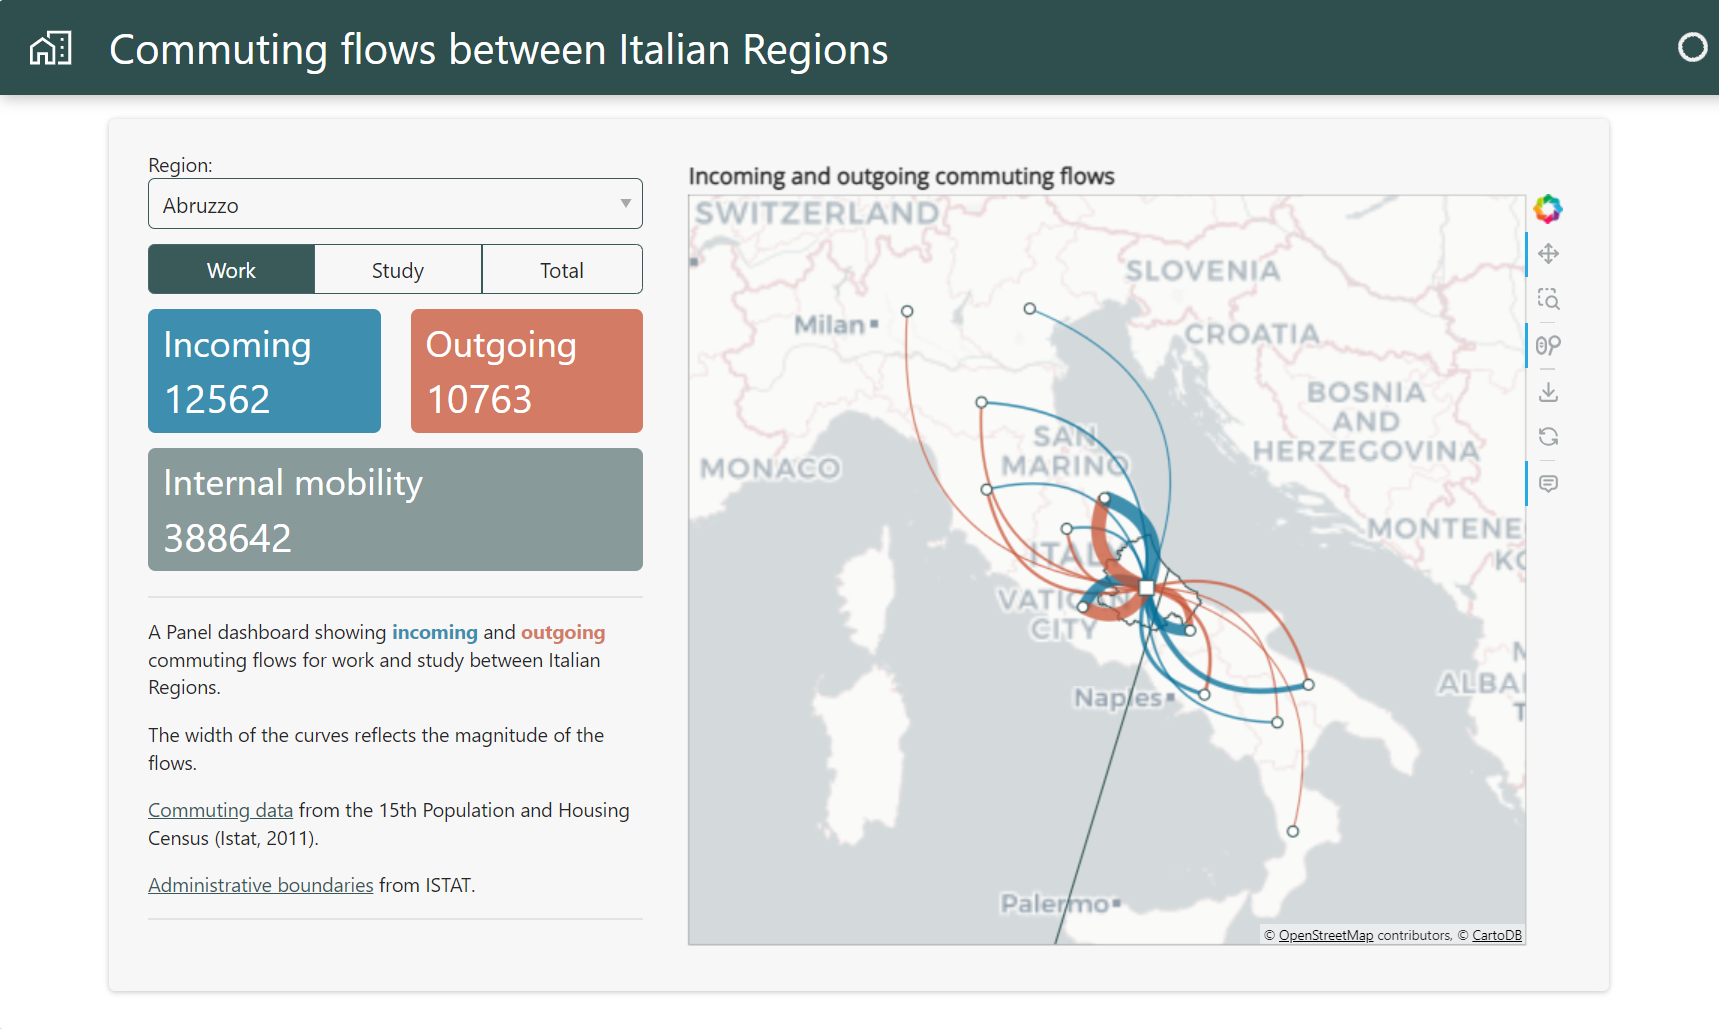Screen dimensions: 1719x1029
Task: Click the Save plot download icon
Action: pos(1548,392)
